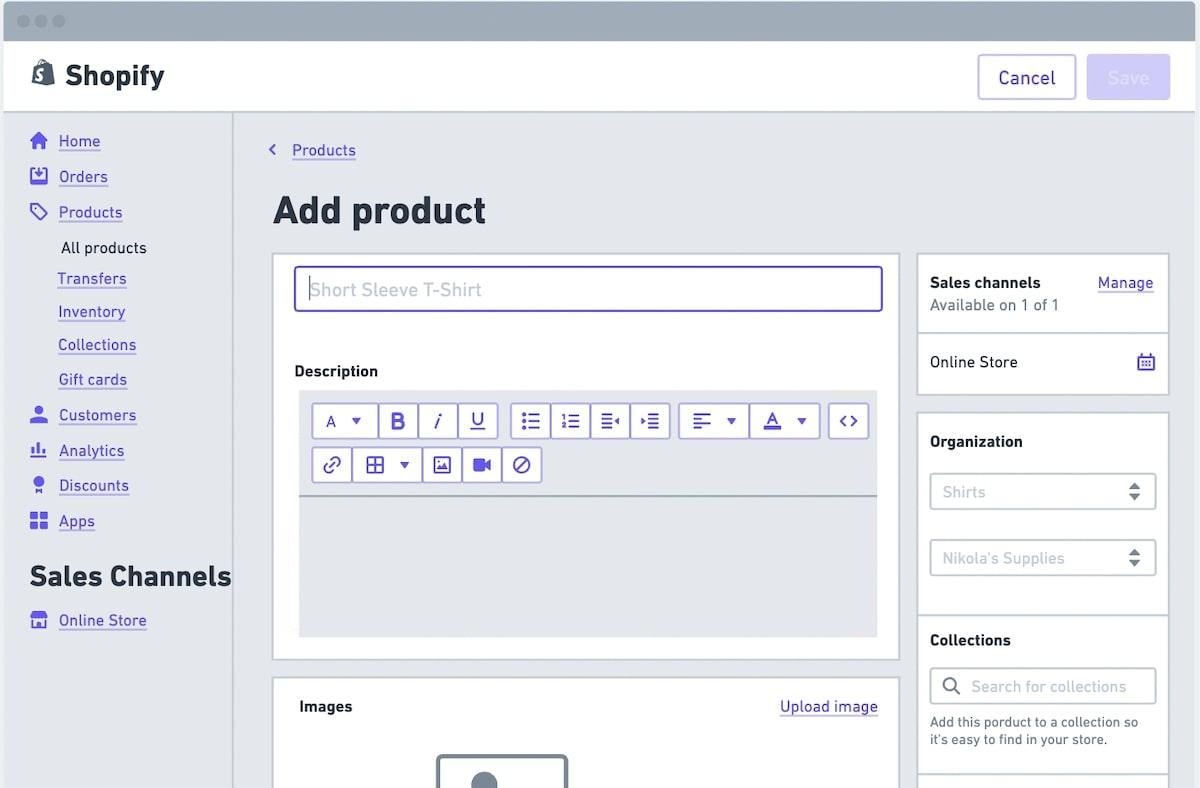Open Online Store sales channel link
This screenshot has width=1200, height=788.
click(103, 621)
